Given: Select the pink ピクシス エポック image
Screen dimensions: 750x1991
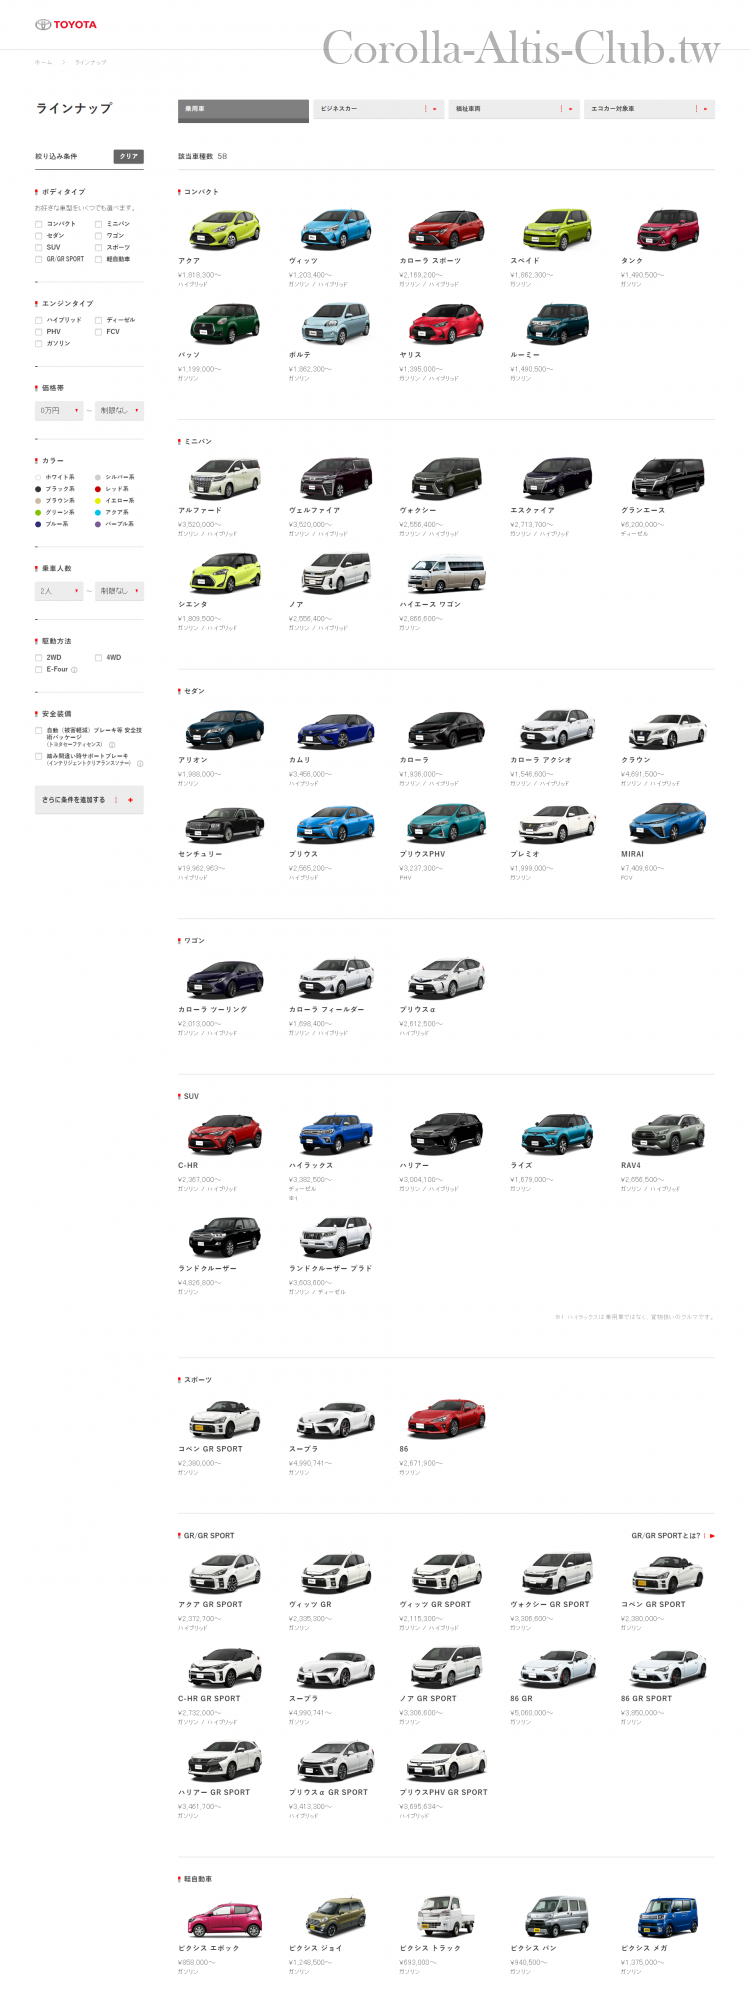Looking at the screenshot, I should [x=225, y=1918].
